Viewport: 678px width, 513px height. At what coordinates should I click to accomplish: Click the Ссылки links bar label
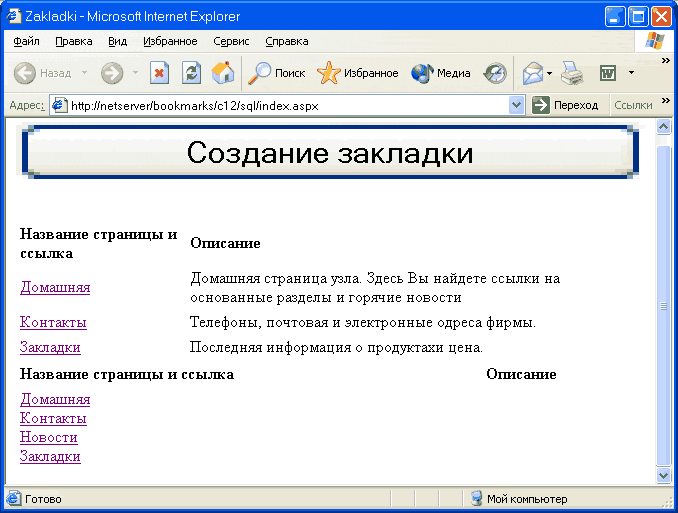(633, 105)
